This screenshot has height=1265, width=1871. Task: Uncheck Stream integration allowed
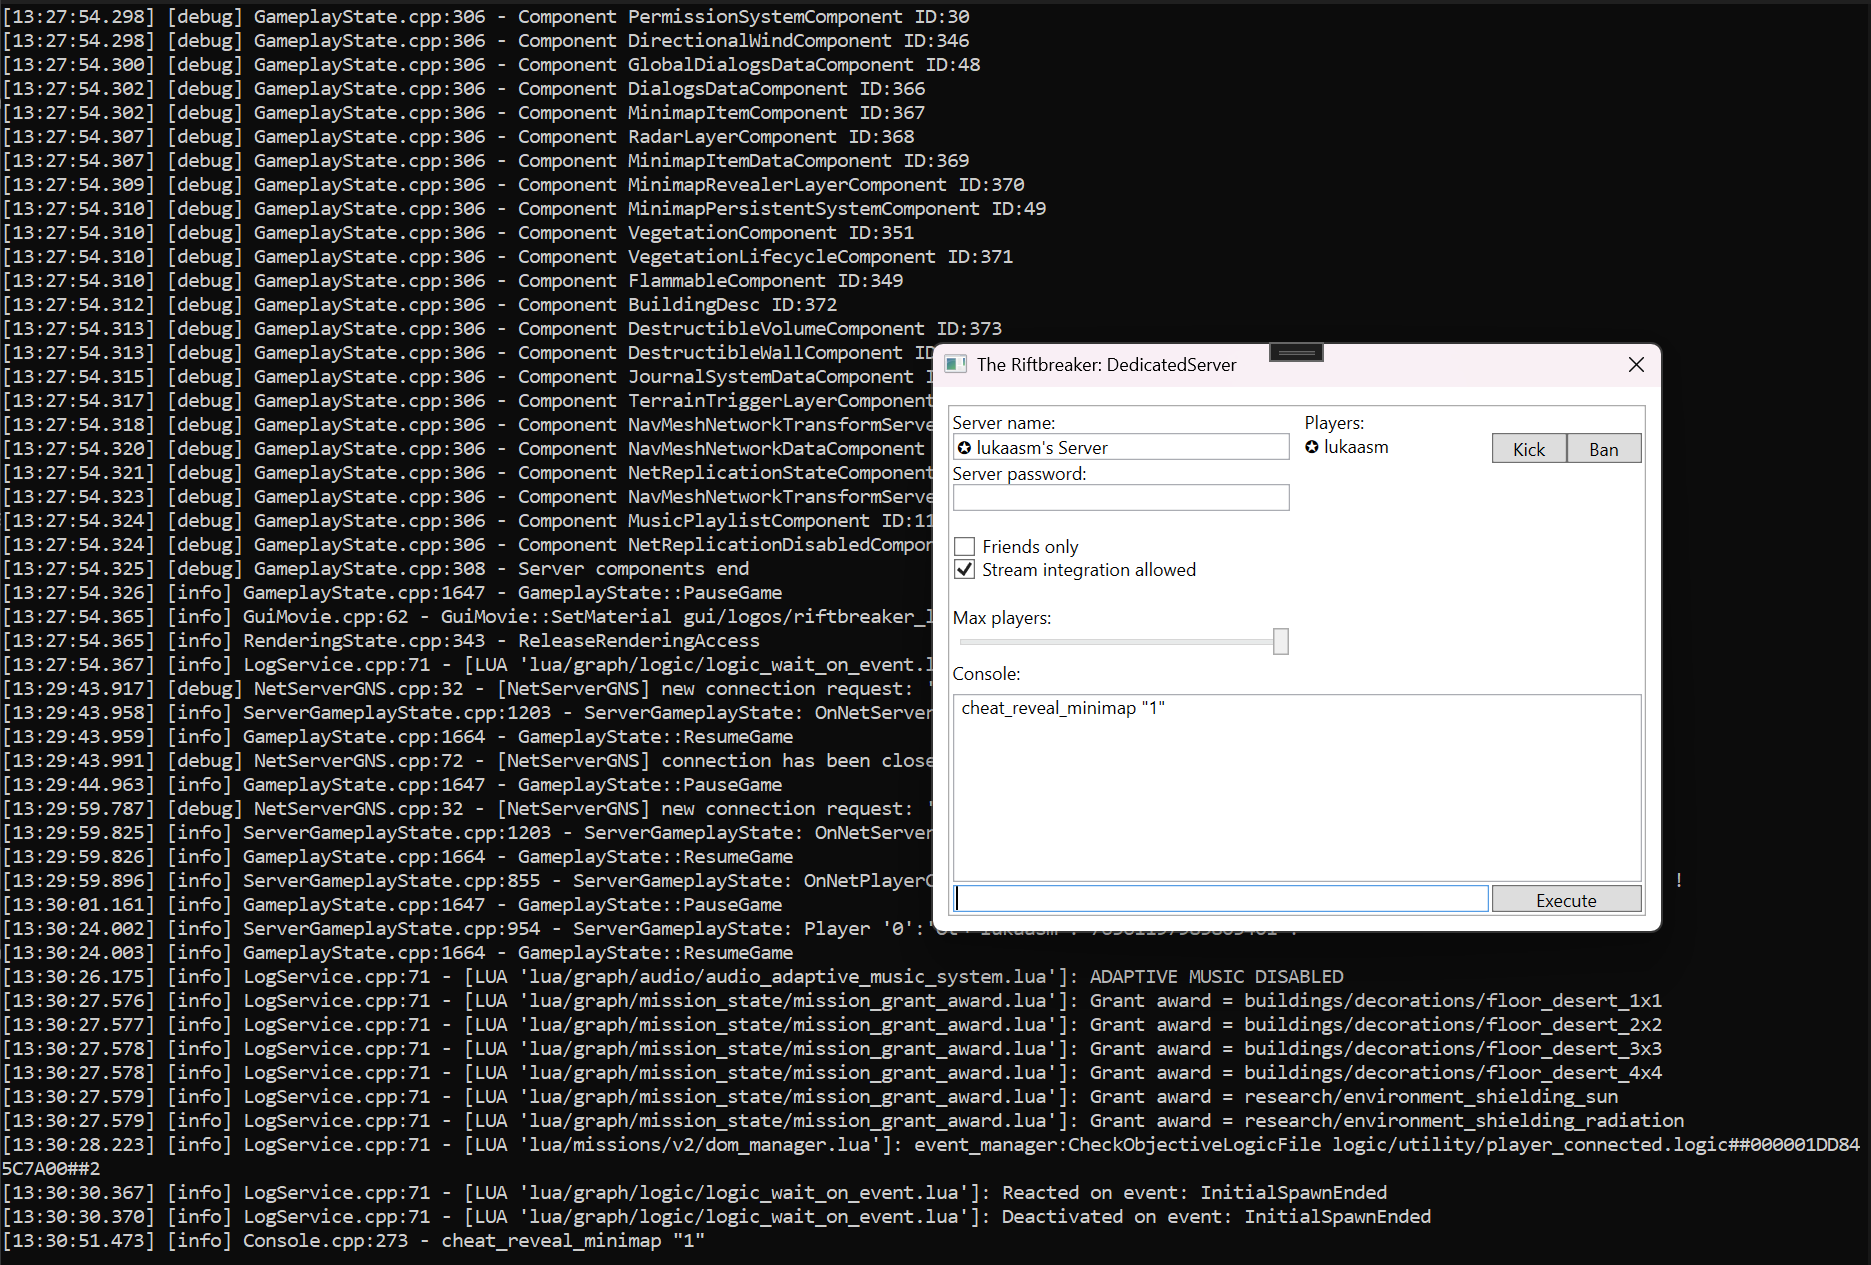[965, 570]
